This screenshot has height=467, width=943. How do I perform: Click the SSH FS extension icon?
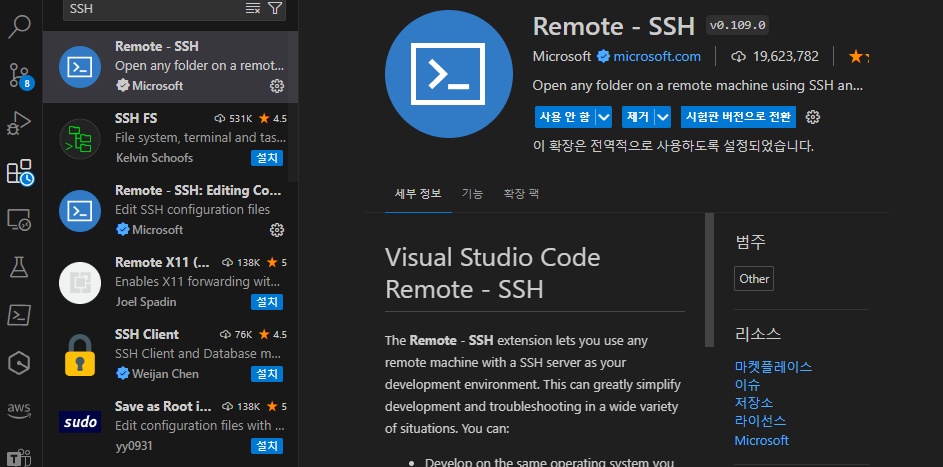click(80, 139)
